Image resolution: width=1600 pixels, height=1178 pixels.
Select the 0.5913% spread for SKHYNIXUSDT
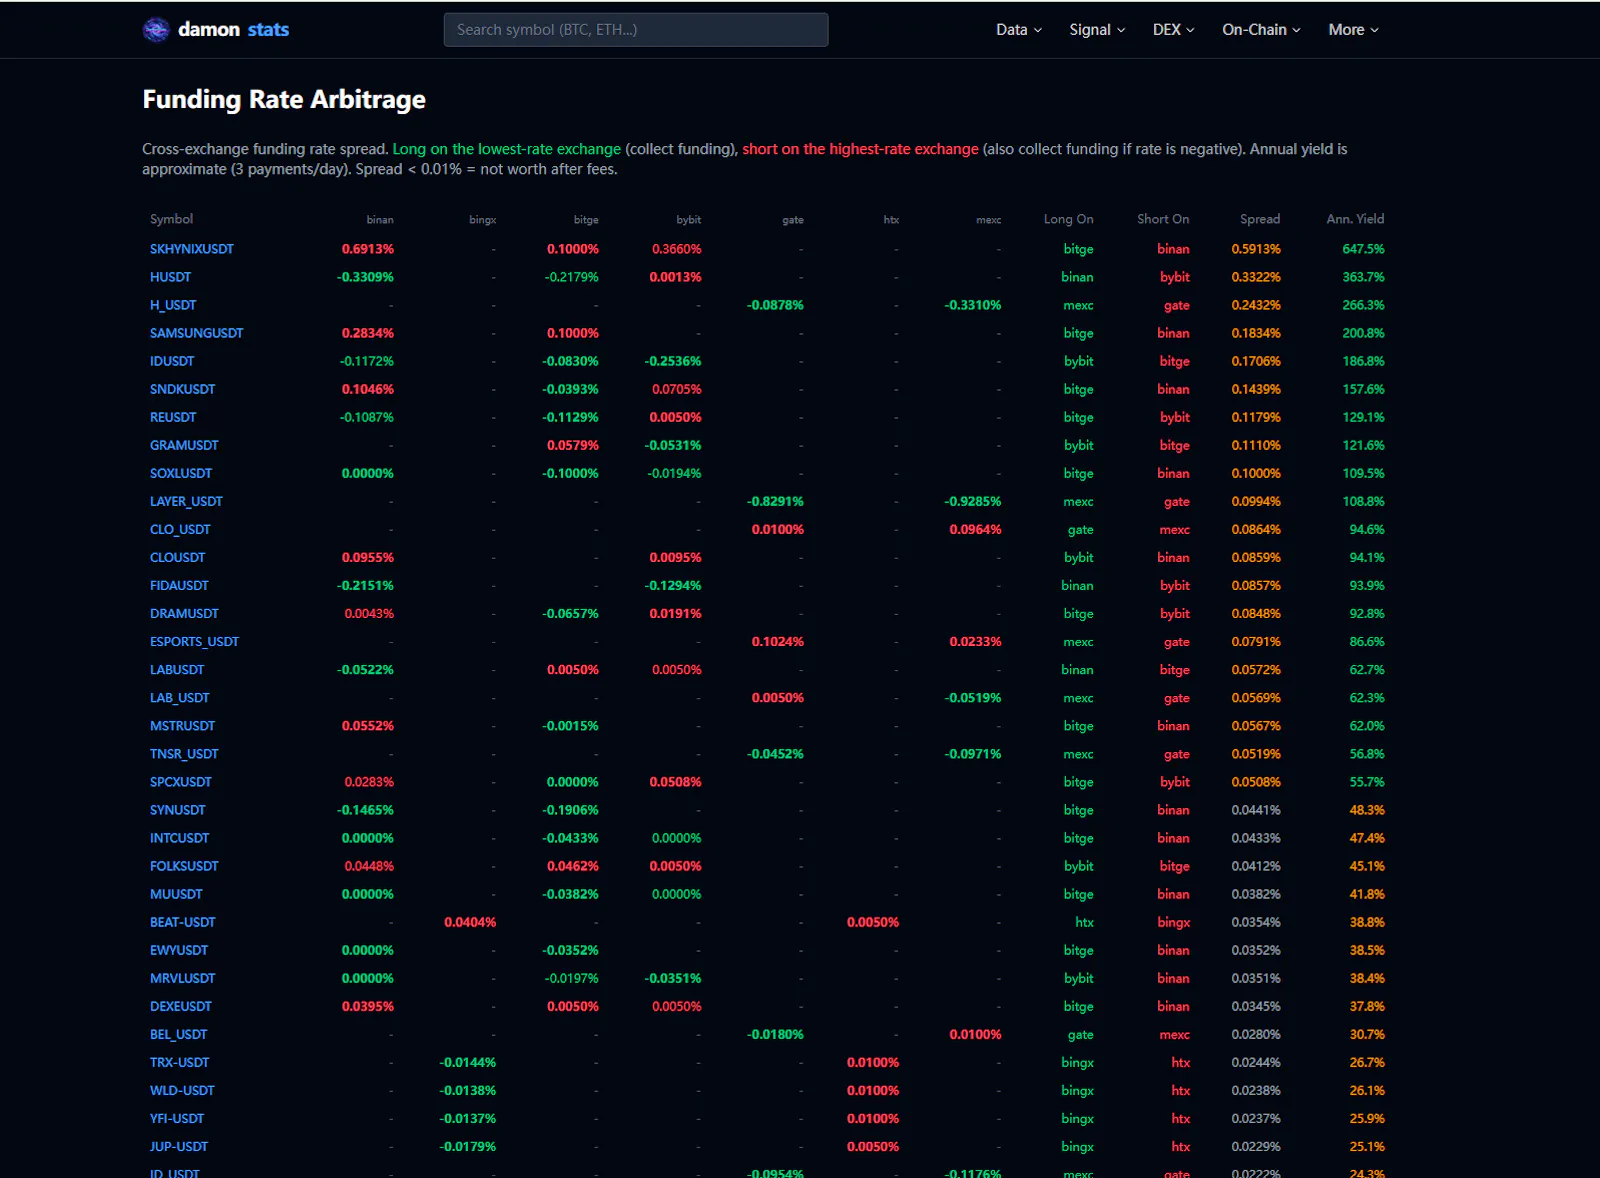pyautogui.click(x=1256, y=249)
